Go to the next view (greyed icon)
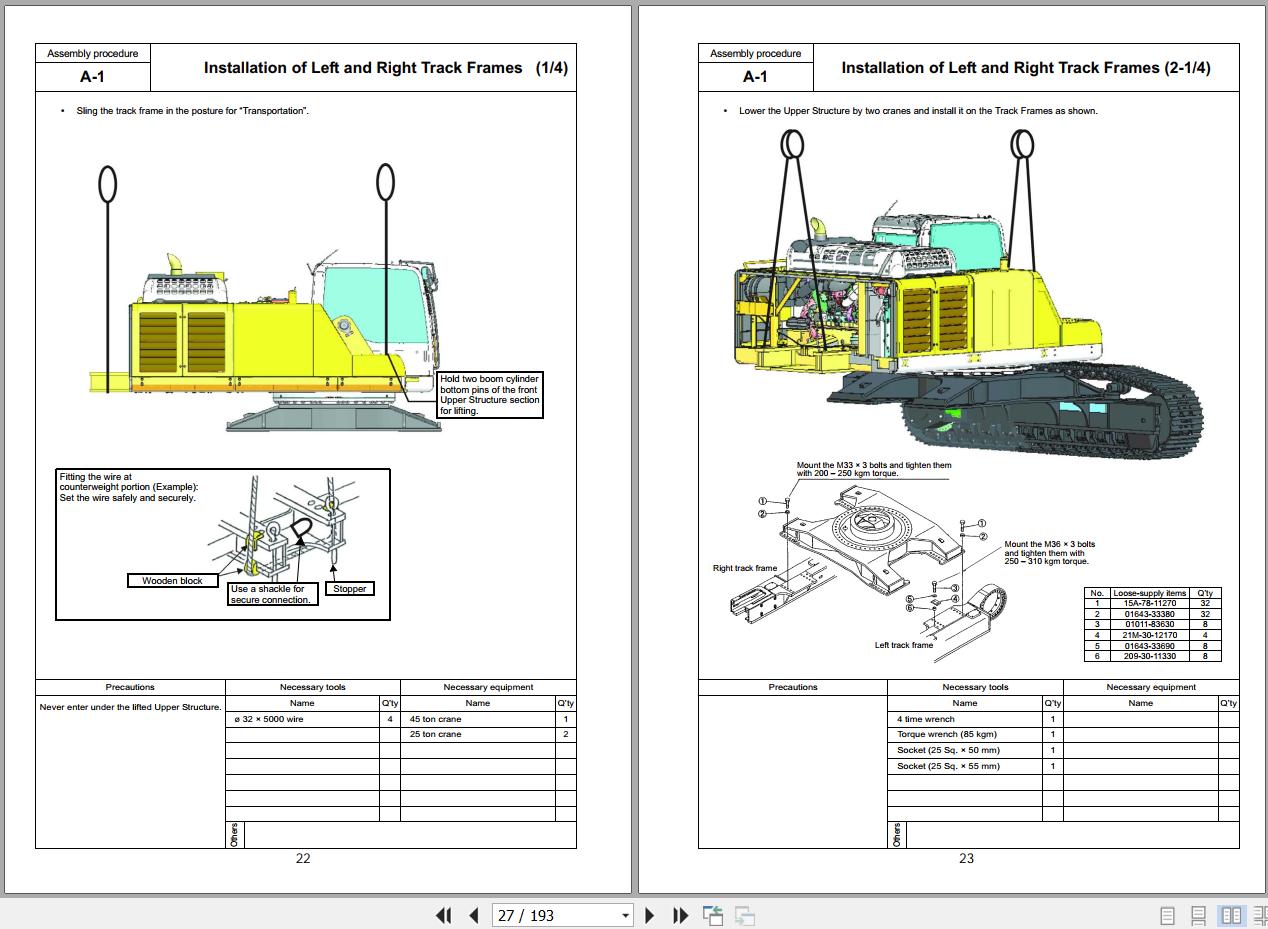Viewport: 1268px width, 929px height. pos(744,915)
